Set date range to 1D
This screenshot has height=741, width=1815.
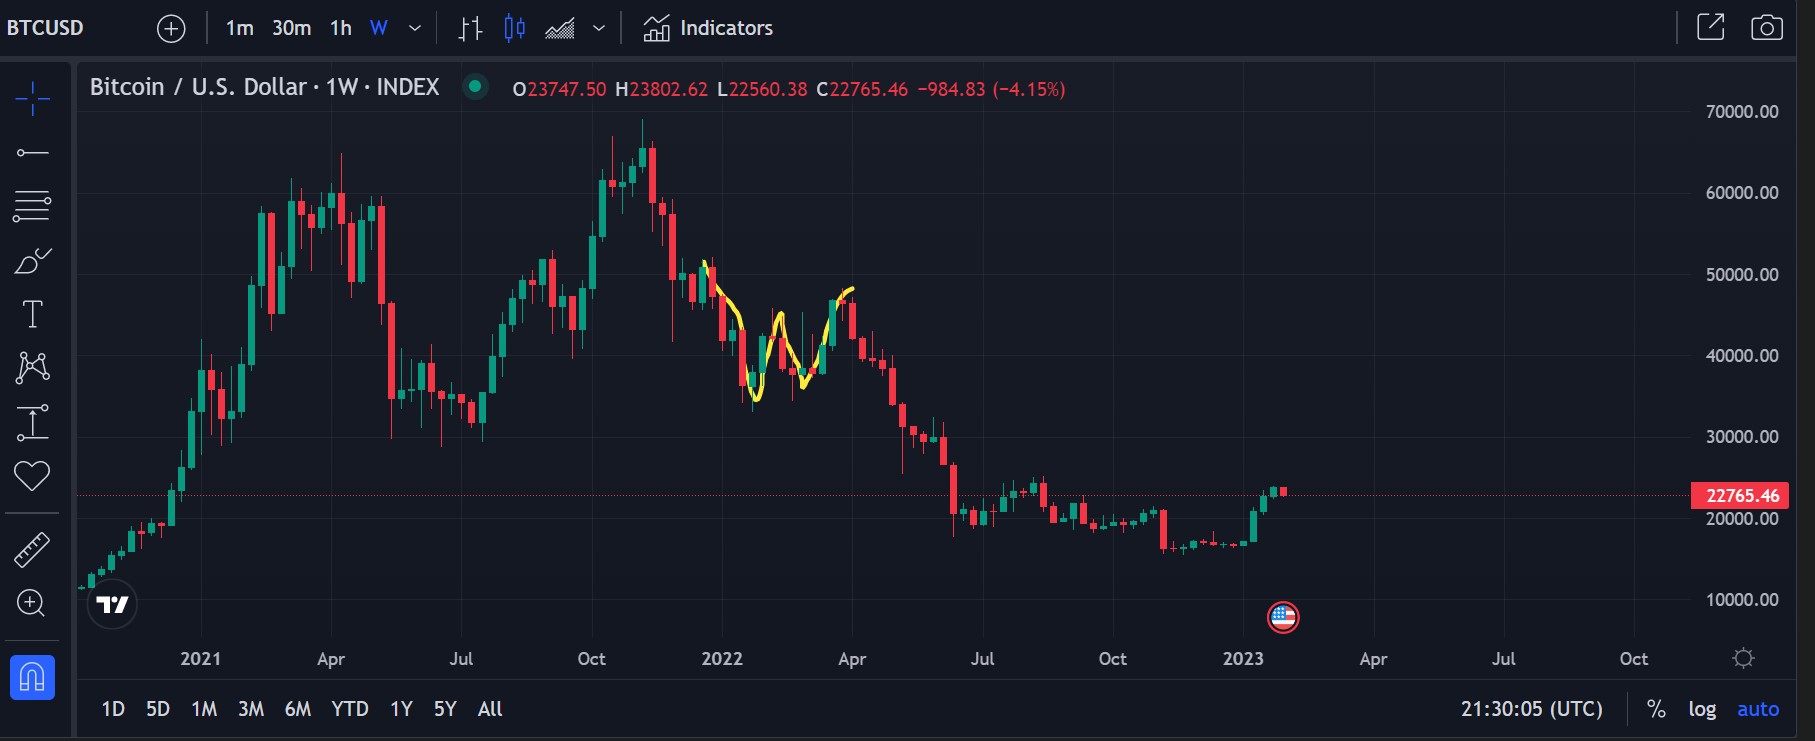[x=113, y=709]
